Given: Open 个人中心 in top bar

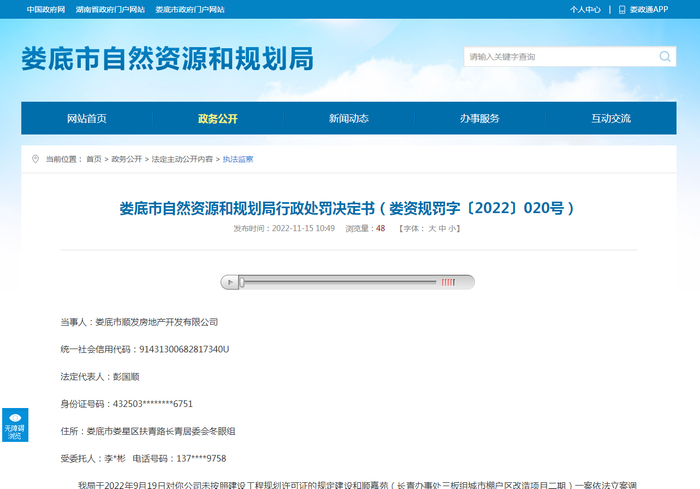Looking at the screenshot, I should click(585, 9).
